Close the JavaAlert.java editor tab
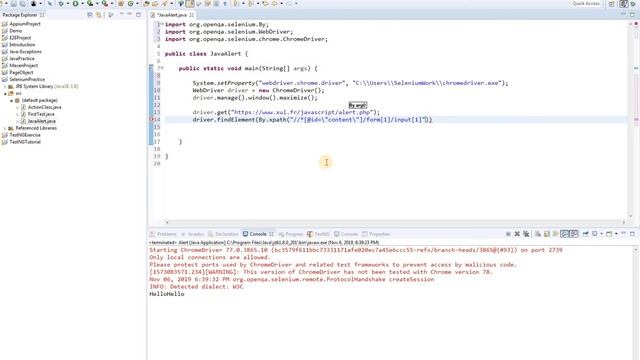Image resolution: width=640 pixels, height=360 pixels. pyautogui.click(x=192, y=15)
